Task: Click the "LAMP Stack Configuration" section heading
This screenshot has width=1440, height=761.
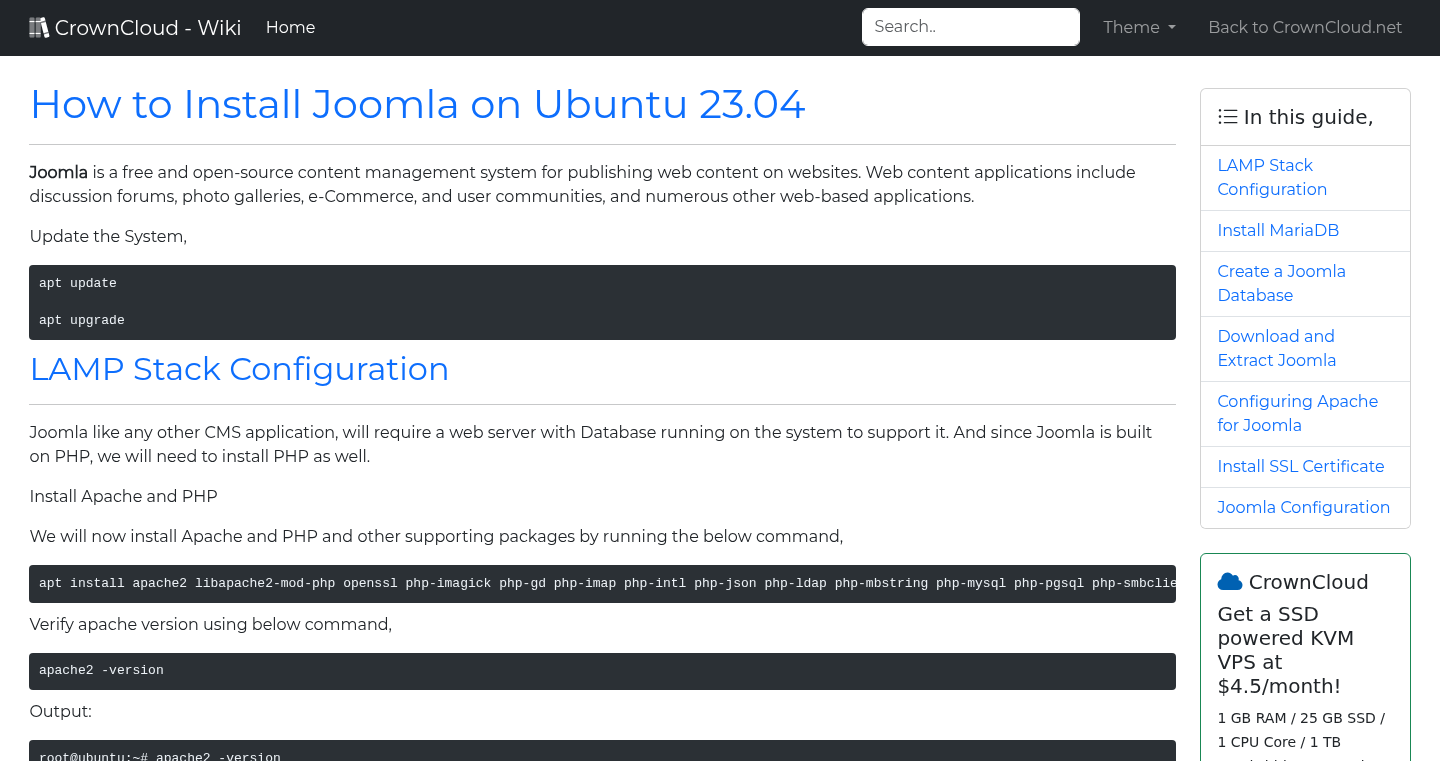Action: click(239, 369)
